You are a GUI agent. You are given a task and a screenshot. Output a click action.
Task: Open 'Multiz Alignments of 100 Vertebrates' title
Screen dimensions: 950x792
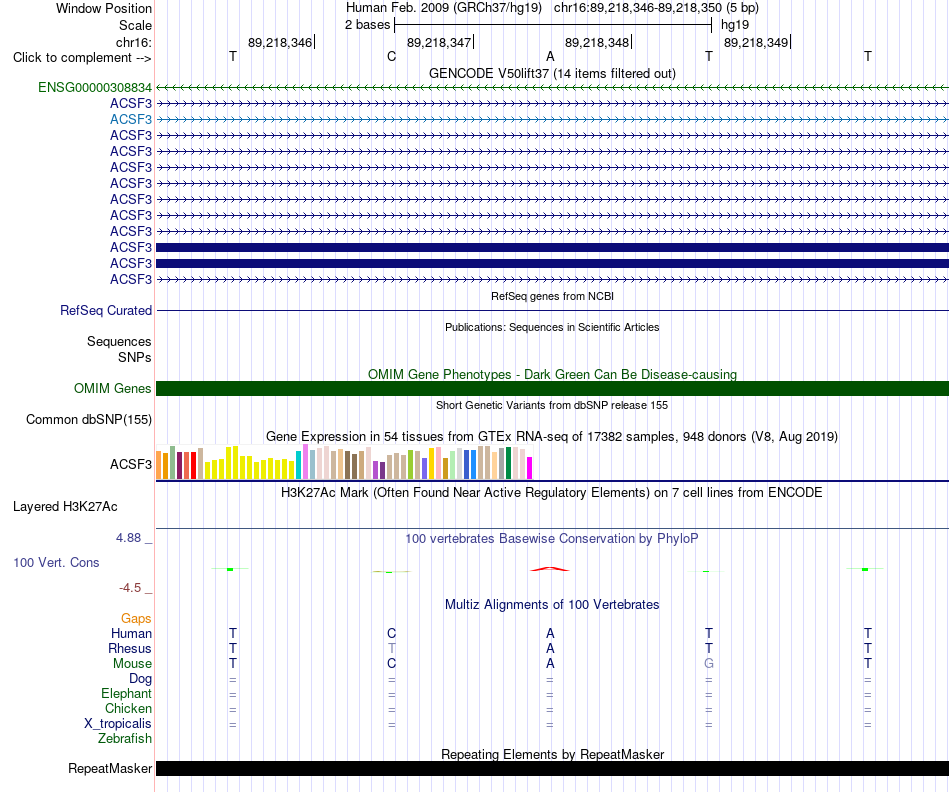(x=552, y=604)
